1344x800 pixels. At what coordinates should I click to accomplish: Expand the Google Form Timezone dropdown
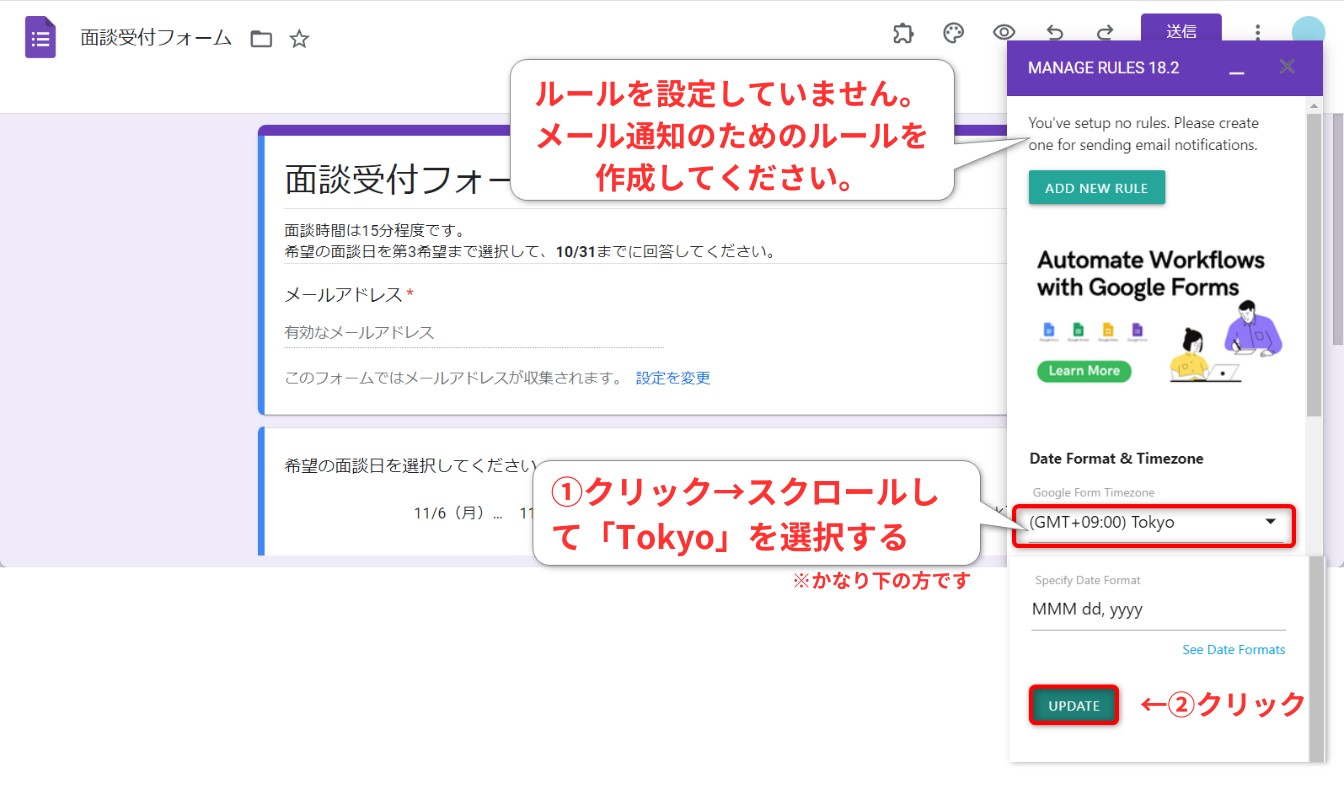click(x=1152, y=522)
